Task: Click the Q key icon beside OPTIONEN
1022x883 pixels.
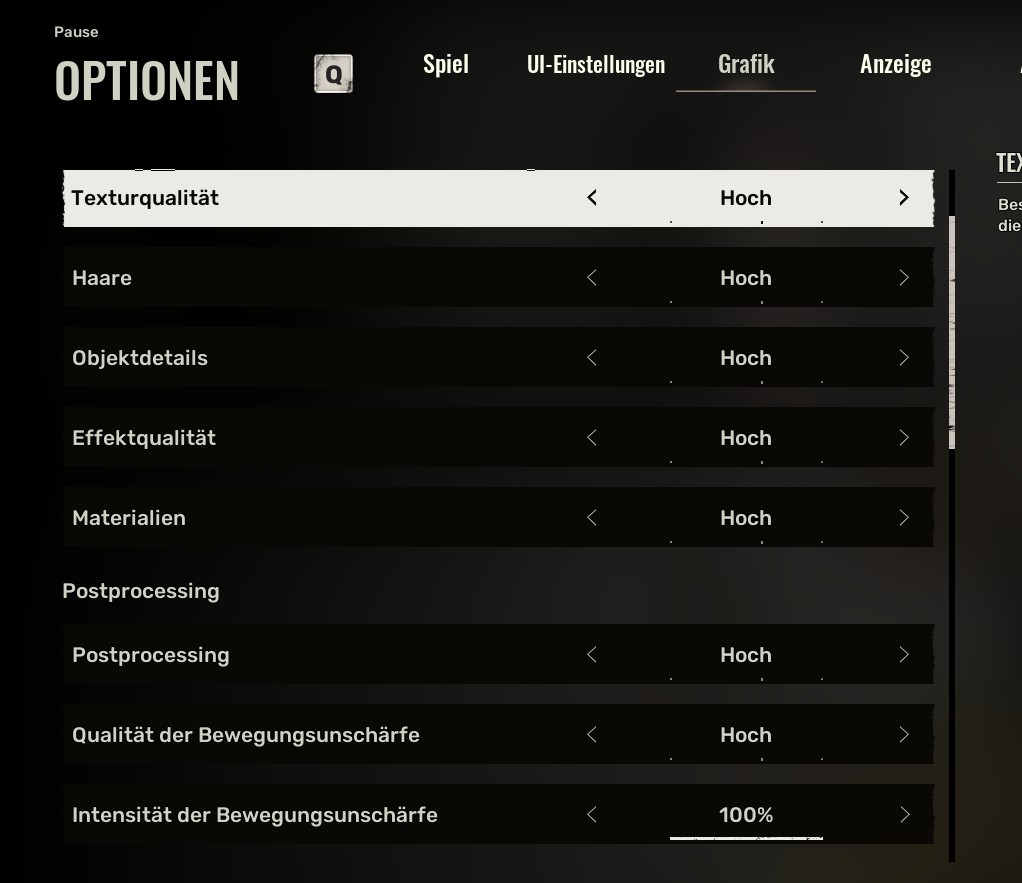Action: pyautogui.click(x=332, y=73)
